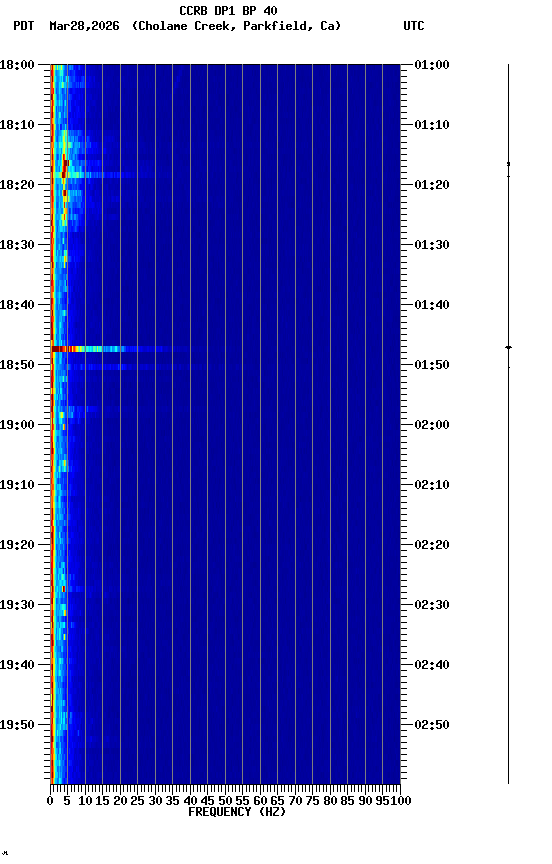This screenshot has width=552, height=864.
Task: Click the "40" frequency axis label
Action: [x=190, y=801]
